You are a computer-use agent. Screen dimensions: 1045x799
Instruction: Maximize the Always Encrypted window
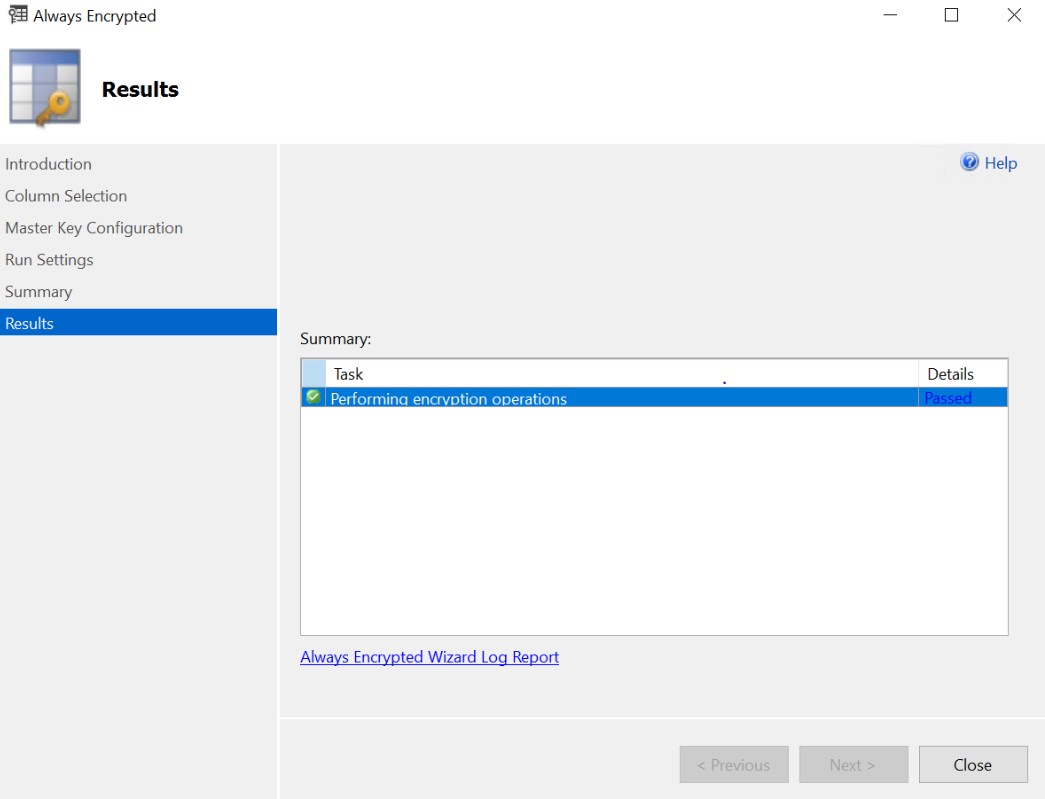[x=951, y=15]
